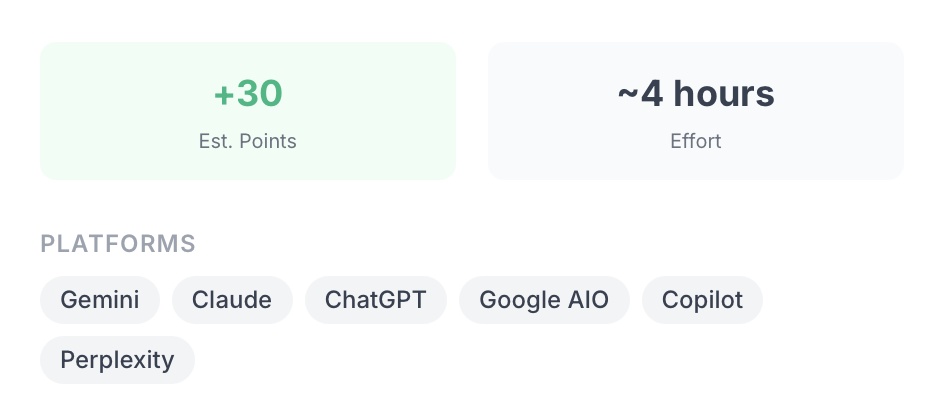Open the grey effort card
Screen dimensions: 932x414
pos(696,110)
